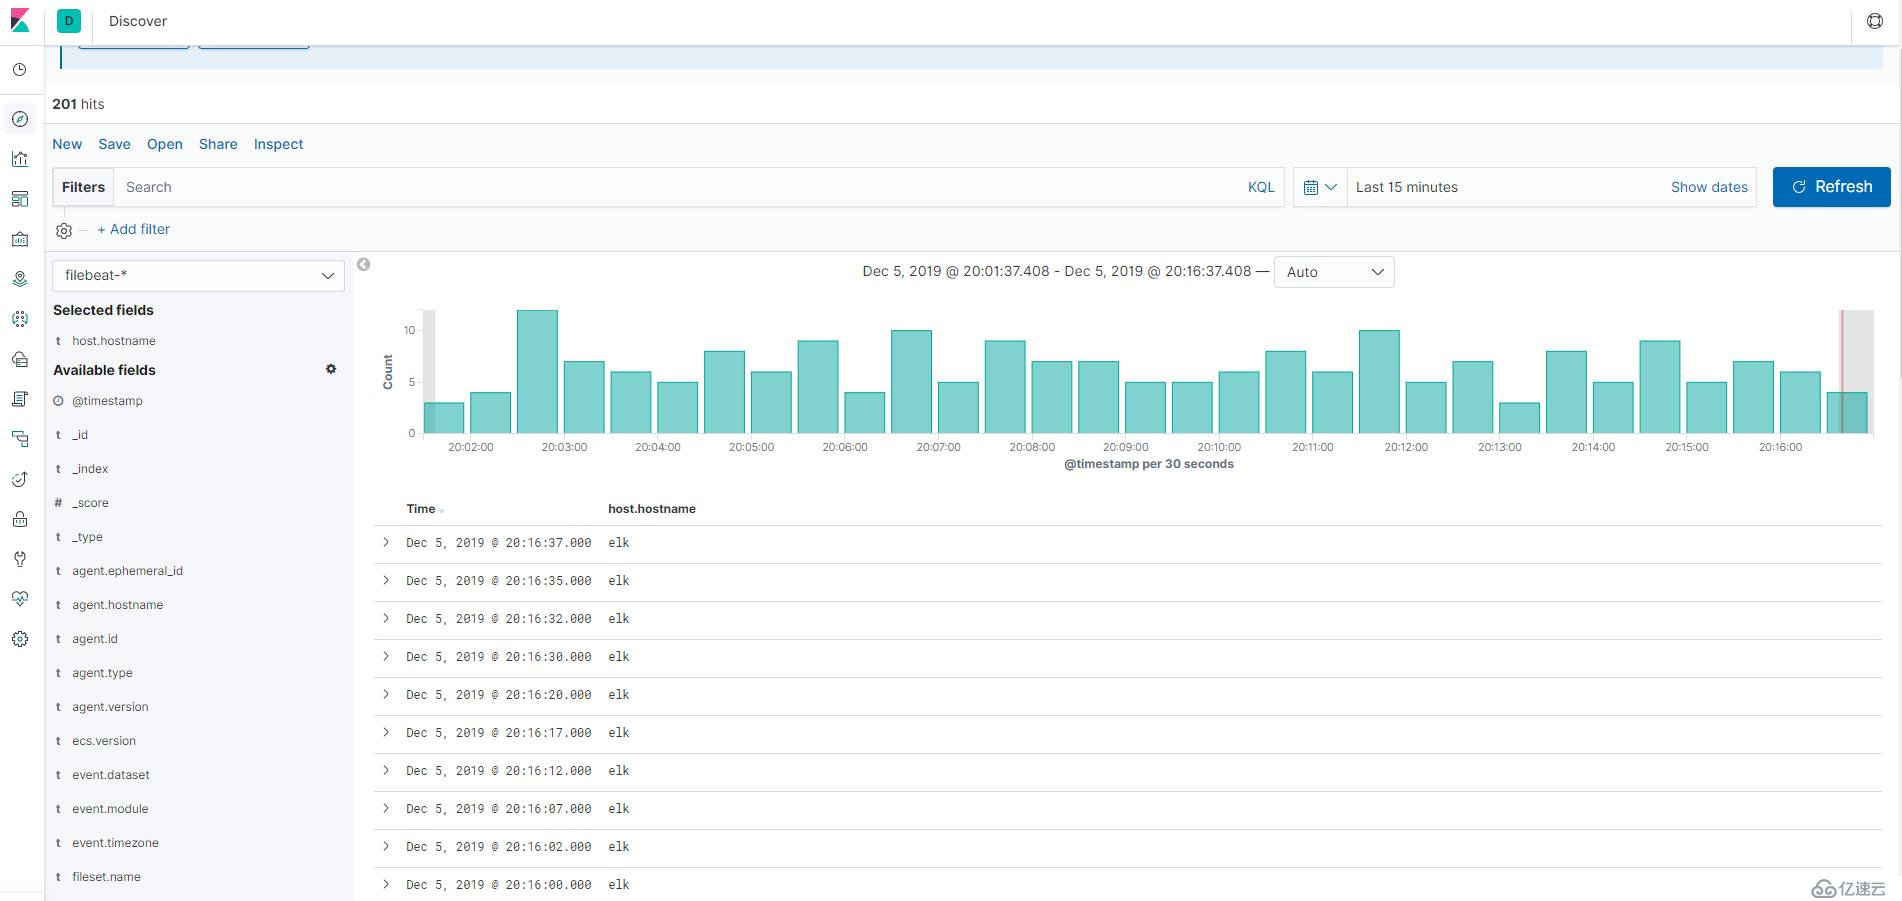
Task: Open Uptime icon in sidebar
Action: point(20,479)
